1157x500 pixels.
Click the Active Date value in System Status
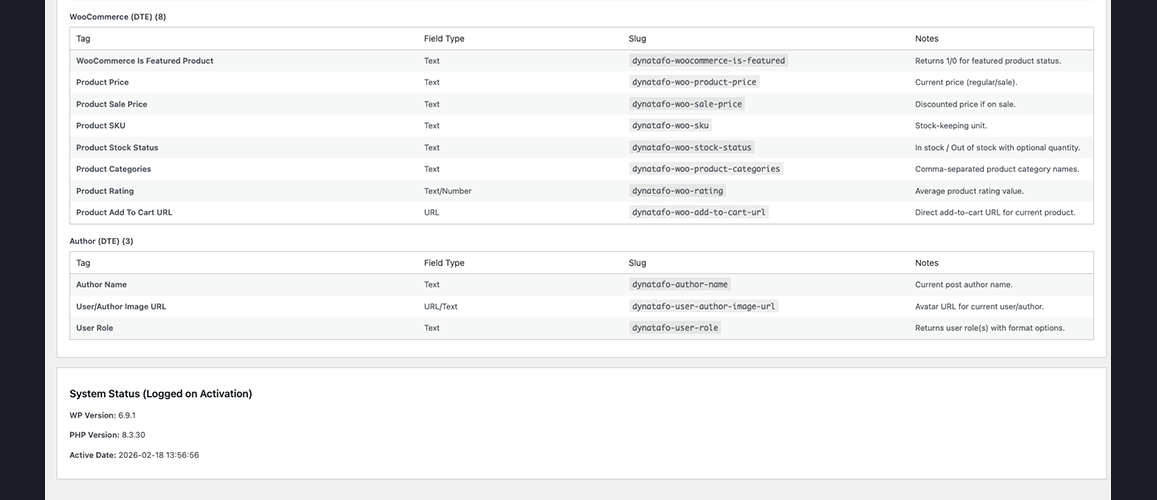point(159,455)
